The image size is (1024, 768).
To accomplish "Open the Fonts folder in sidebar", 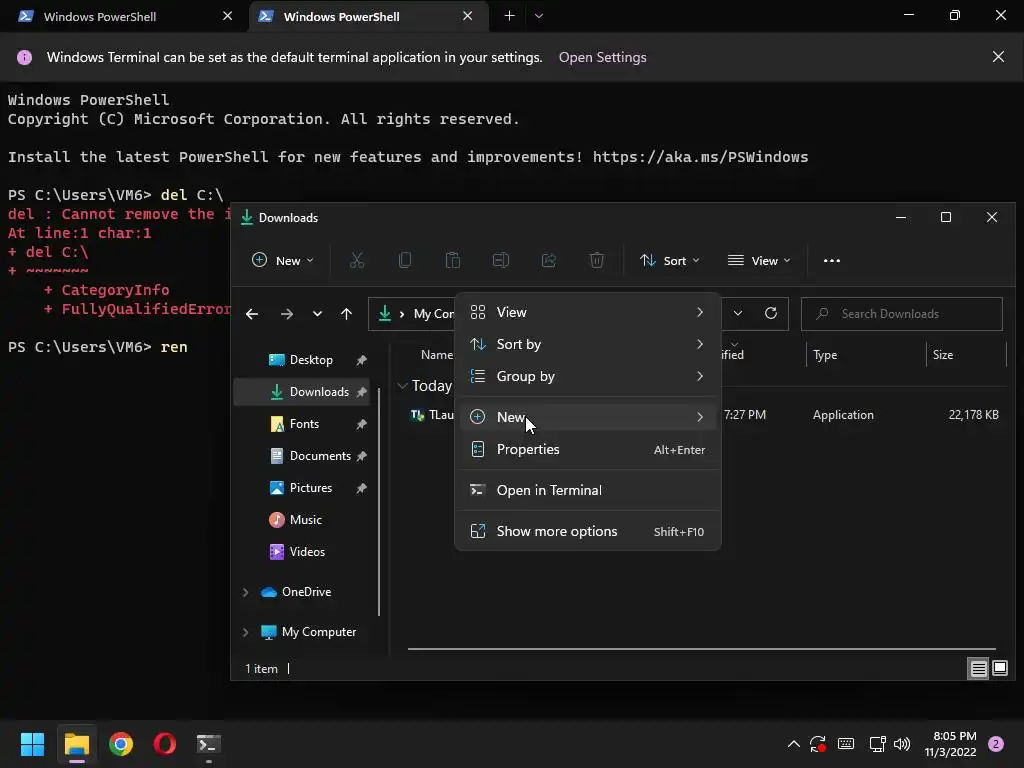I will tap(302, 424).
